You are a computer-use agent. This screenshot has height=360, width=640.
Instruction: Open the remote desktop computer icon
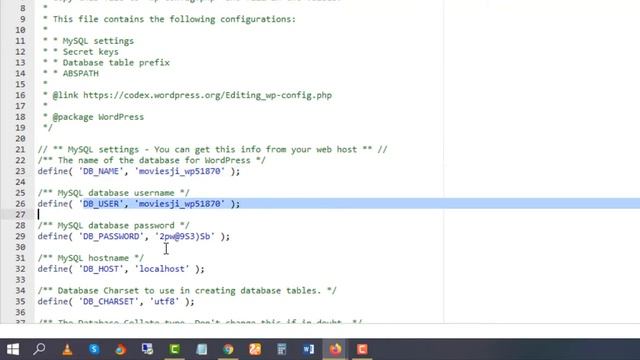click(147, 349)
